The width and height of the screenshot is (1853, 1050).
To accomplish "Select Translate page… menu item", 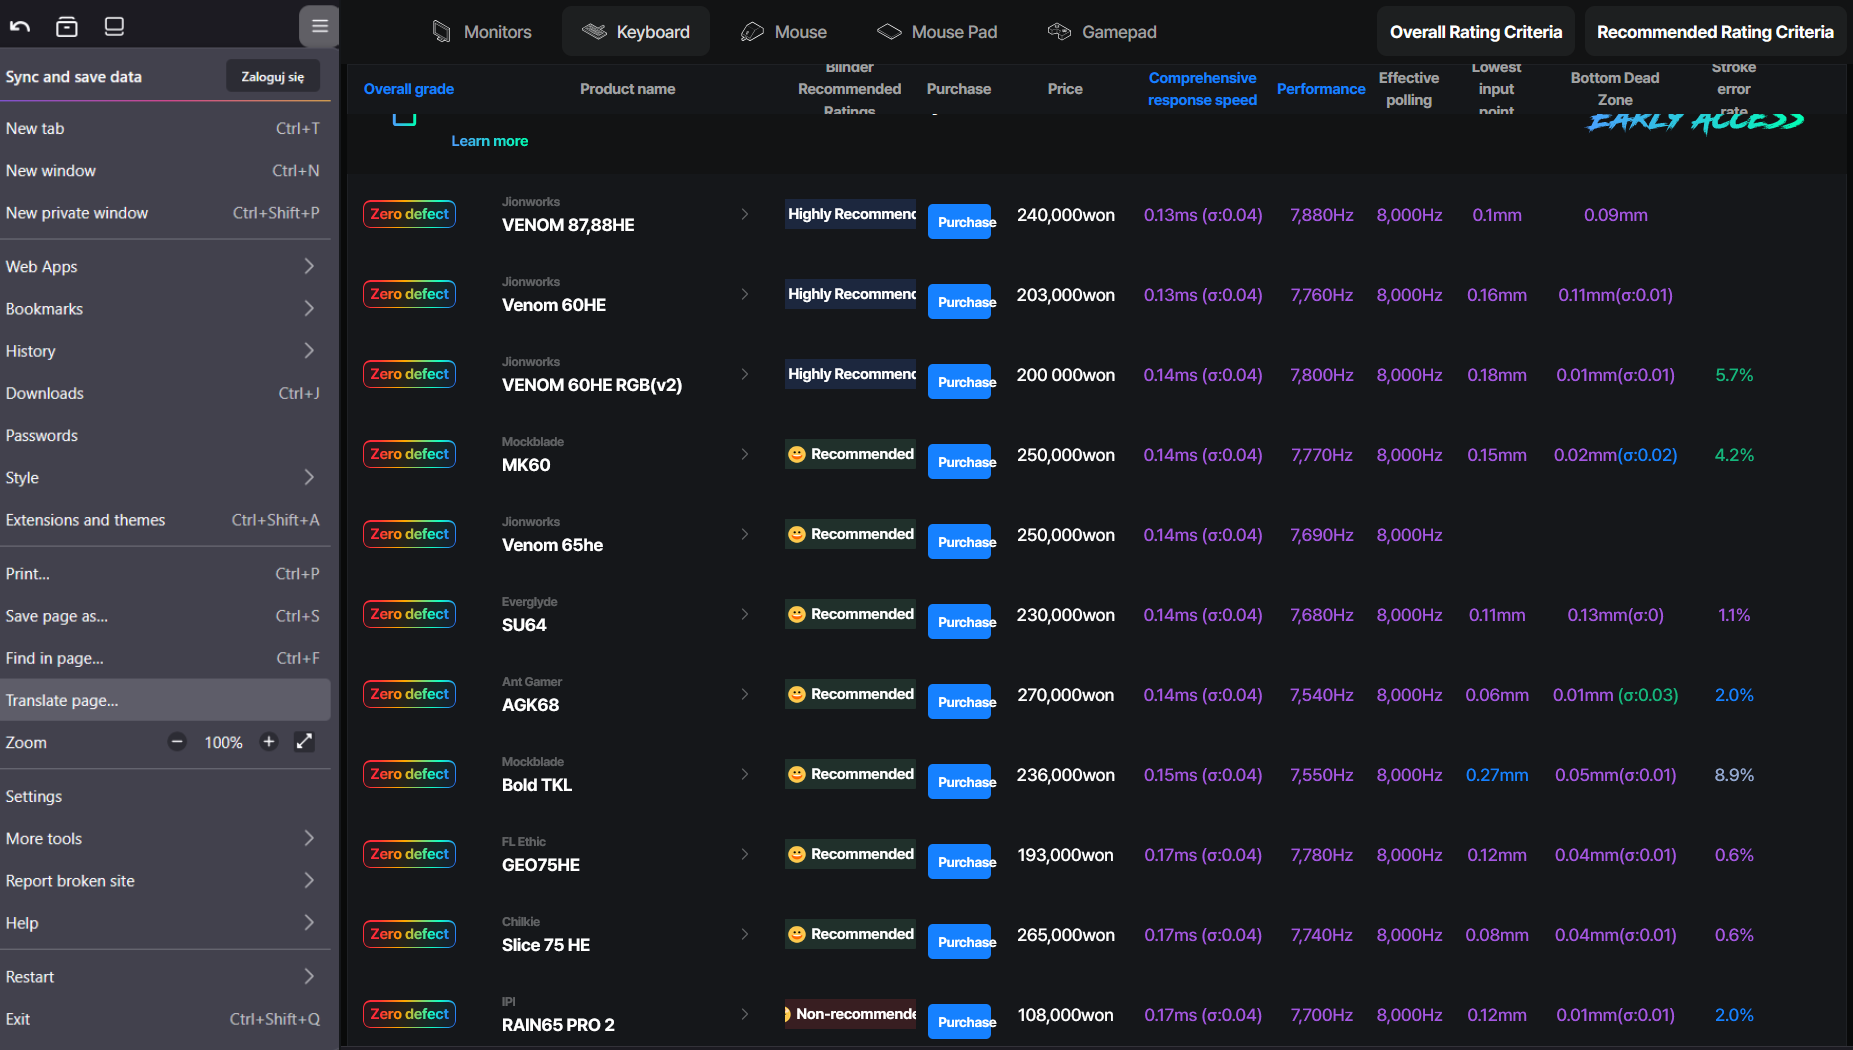I will (165, 700).
